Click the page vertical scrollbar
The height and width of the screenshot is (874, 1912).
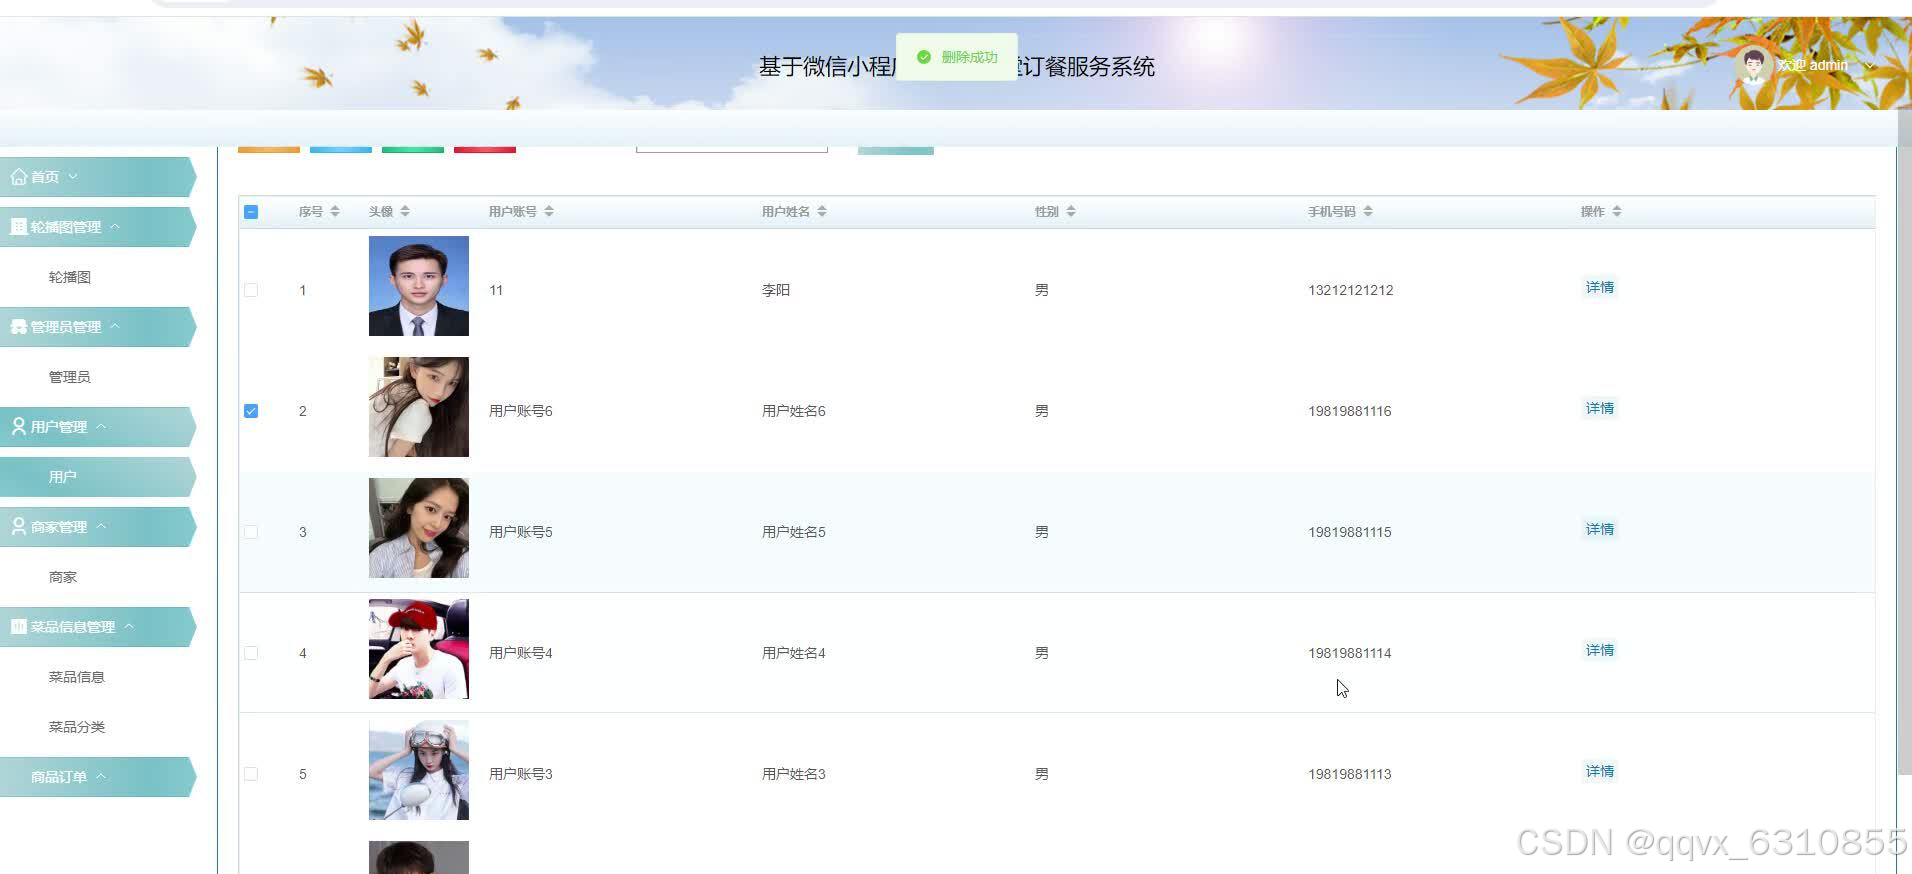coord(1904,440)
